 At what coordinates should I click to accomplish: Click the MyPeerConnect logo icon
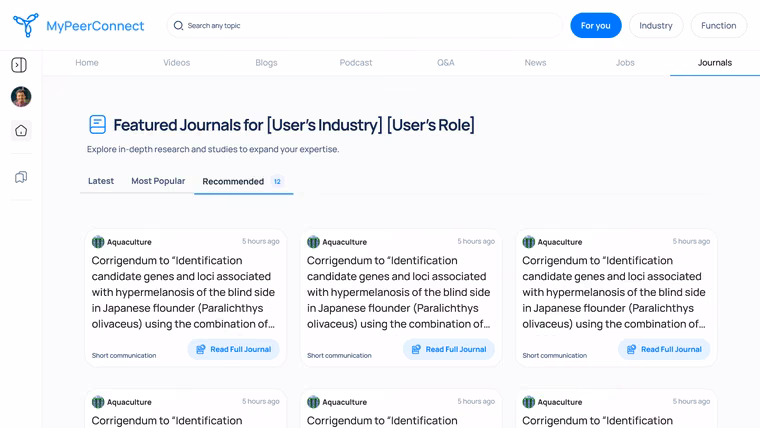tap(26, 25)
